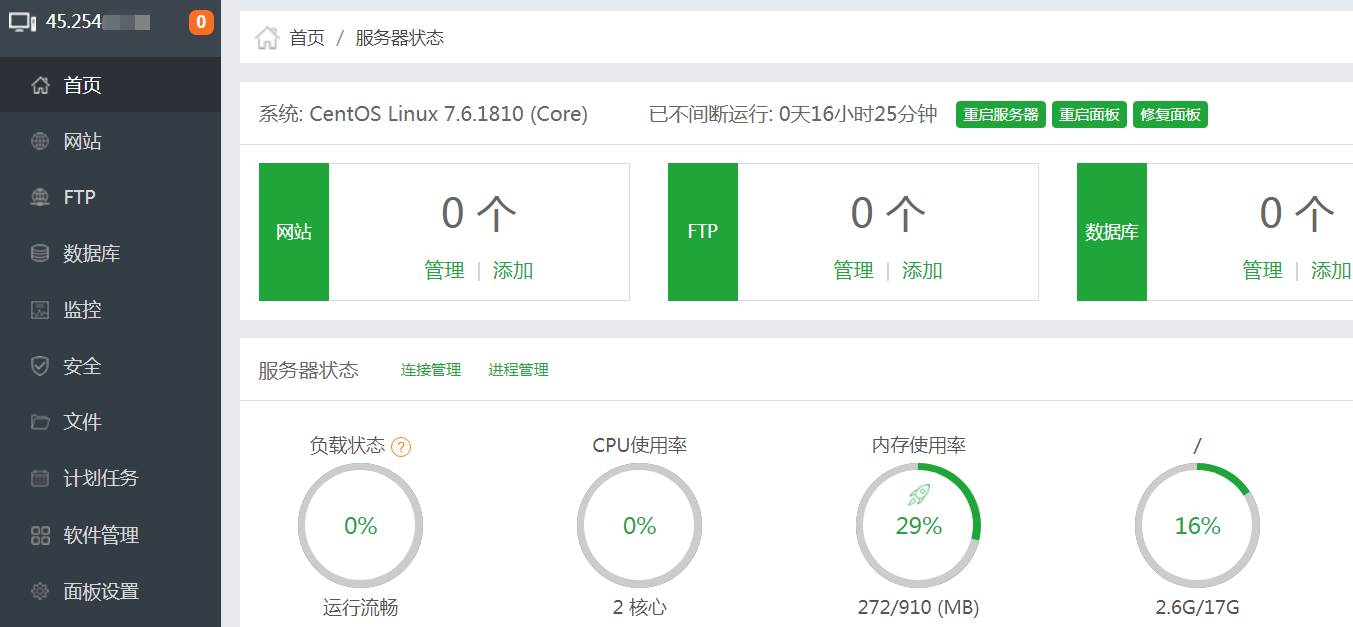Click the orange question mark beside 负载状态
The height and width of the screenshot is (627, 1353).
(x=401, y=447)
